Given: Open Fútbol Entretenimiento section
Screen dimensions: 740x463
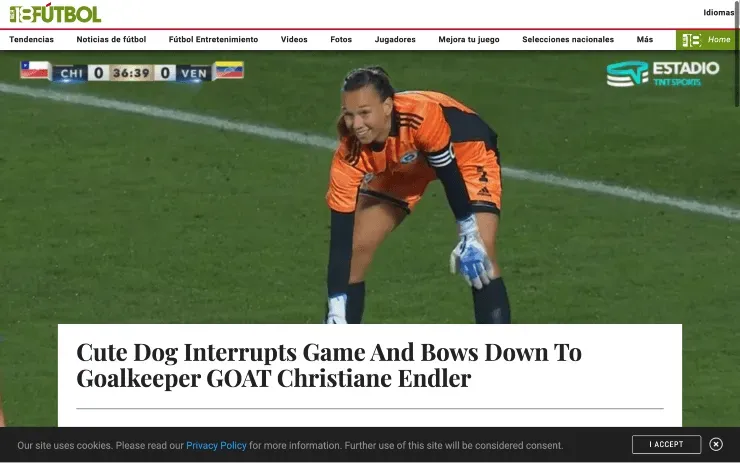Looking at the screenshot, I should tap(213, 40).
